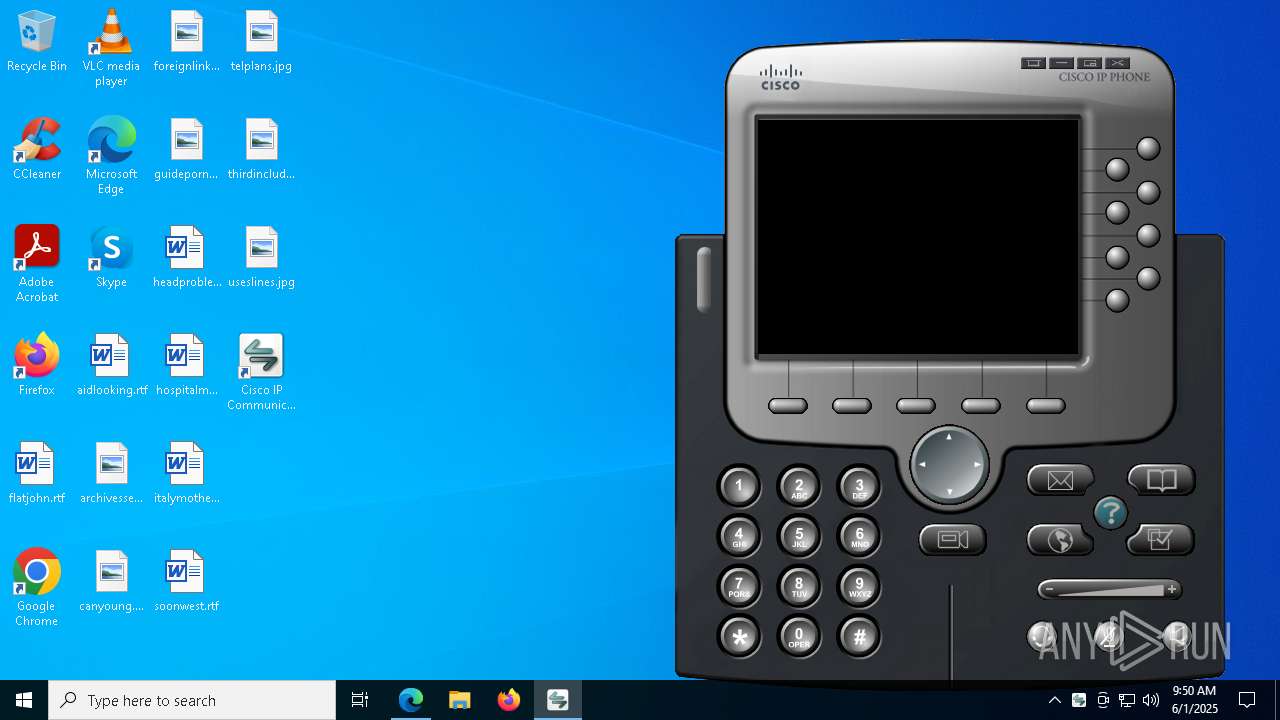Click the second line button from top
The image size is (1280, 720).
point(1117,170)
